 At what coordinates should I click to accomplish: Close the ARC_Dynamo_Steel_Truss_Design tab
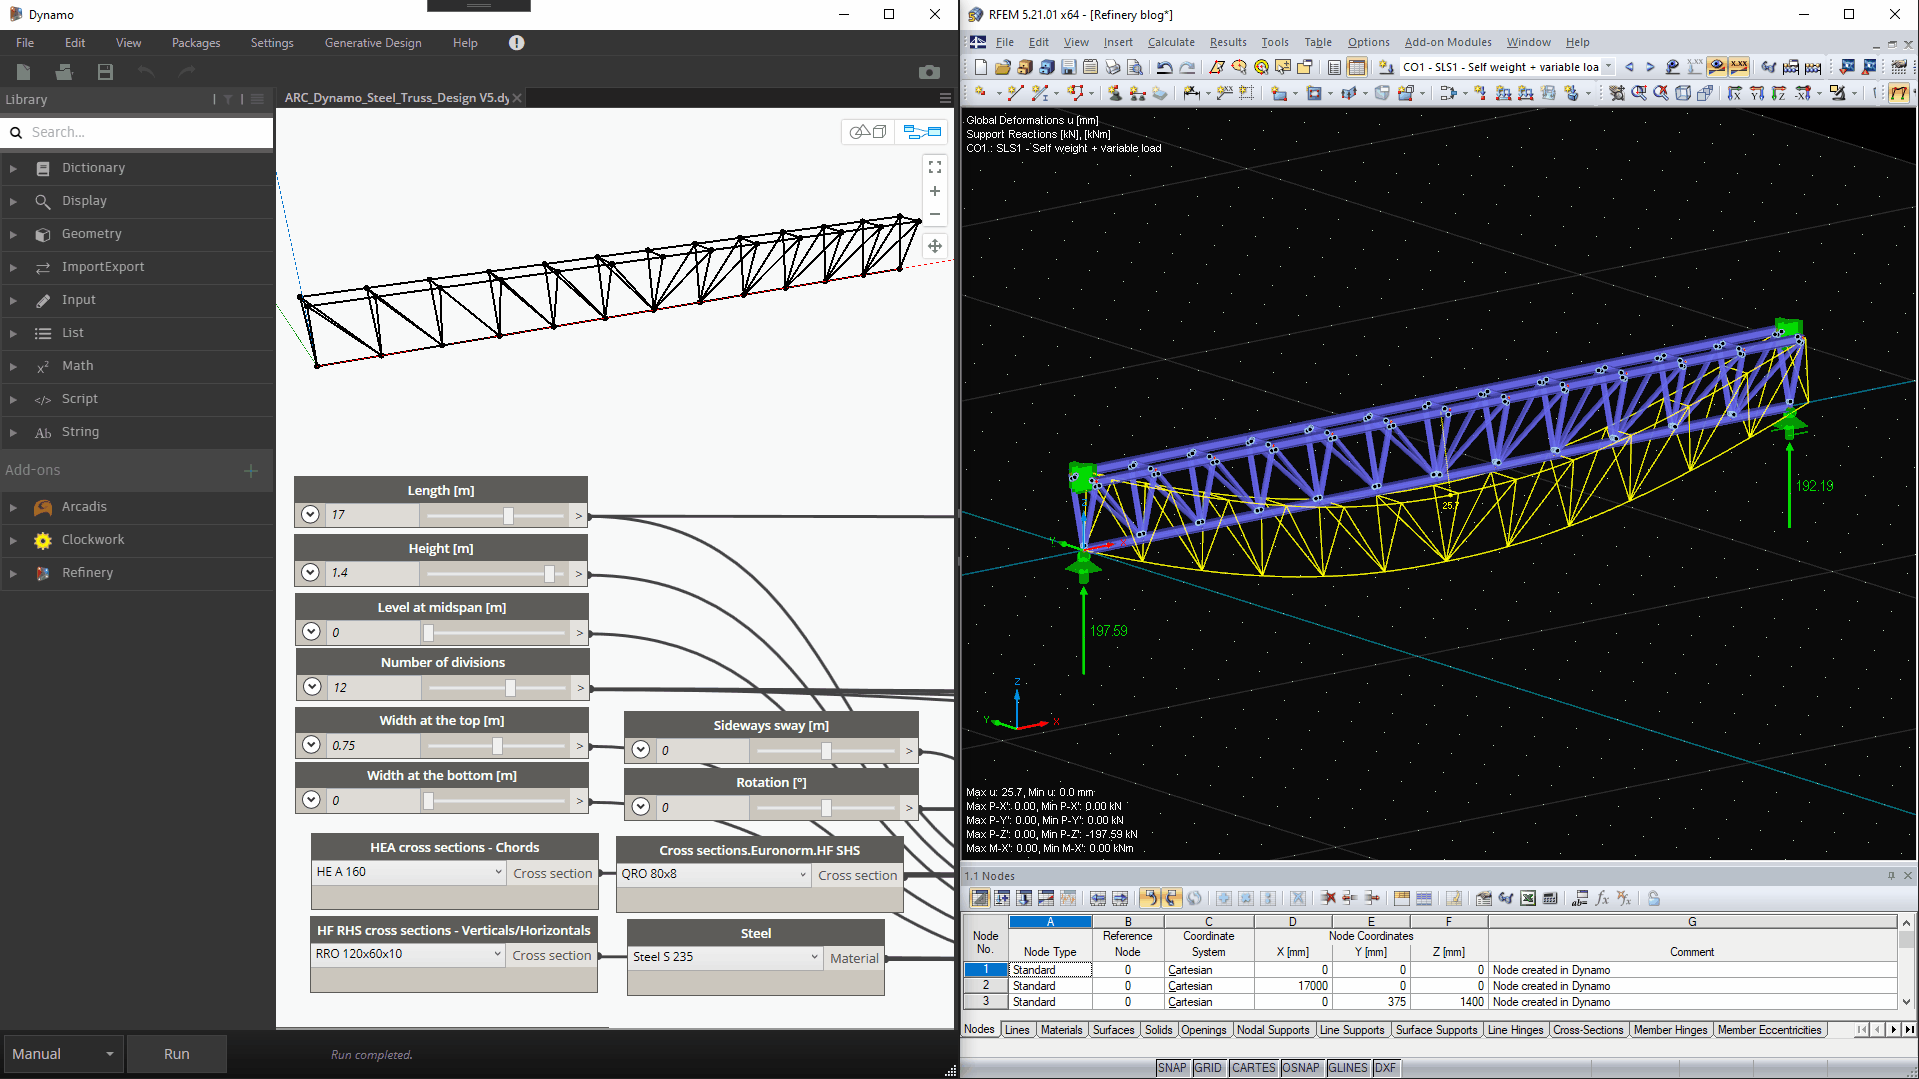tap(517, 98)
